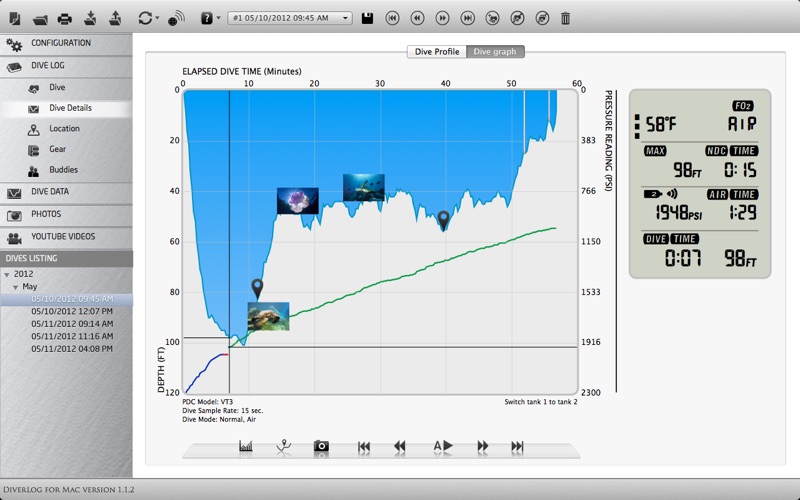The width and height of the screenshot is (800, 500).
Task: Start auto play with the A play button
Action: 443,446
